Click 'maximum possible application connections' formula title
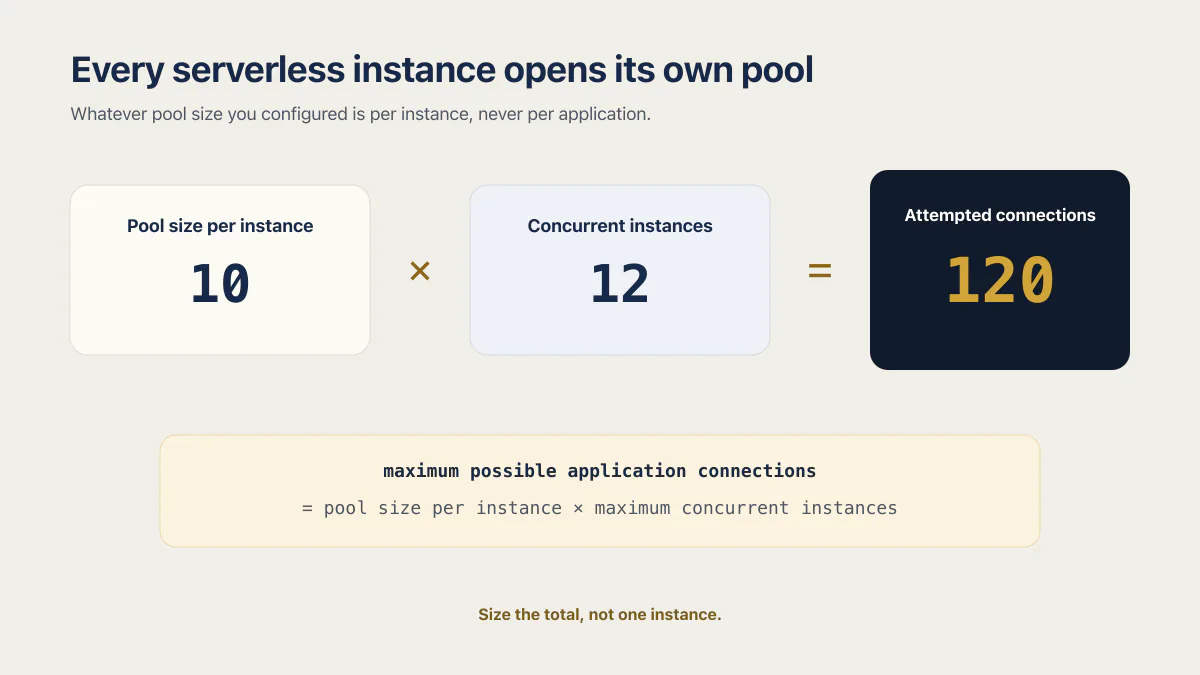Viewport: 1200px width, 675px height. (x=600, y=471)
